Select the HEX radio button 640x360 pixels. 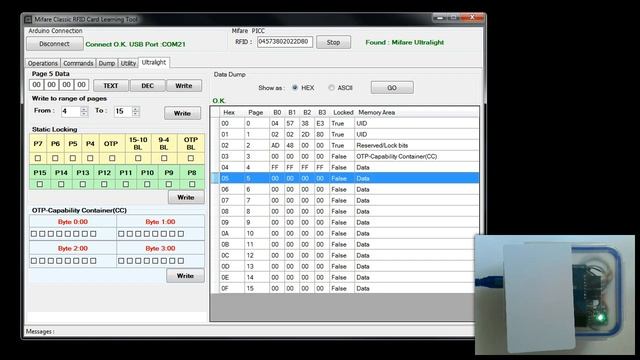pos(295,88)
